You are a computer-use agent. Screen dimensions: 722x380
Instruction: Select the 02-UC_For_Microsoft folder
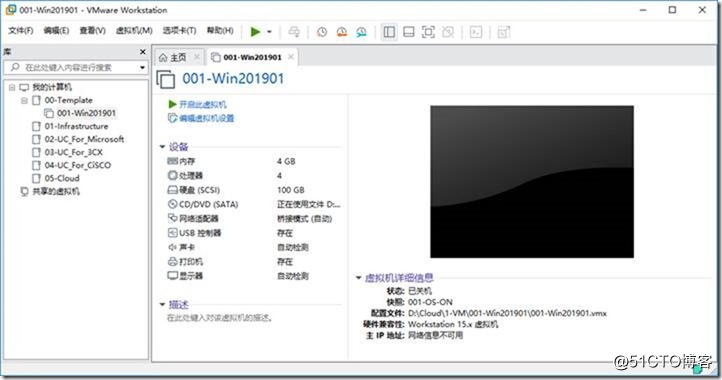pos(84,139)
